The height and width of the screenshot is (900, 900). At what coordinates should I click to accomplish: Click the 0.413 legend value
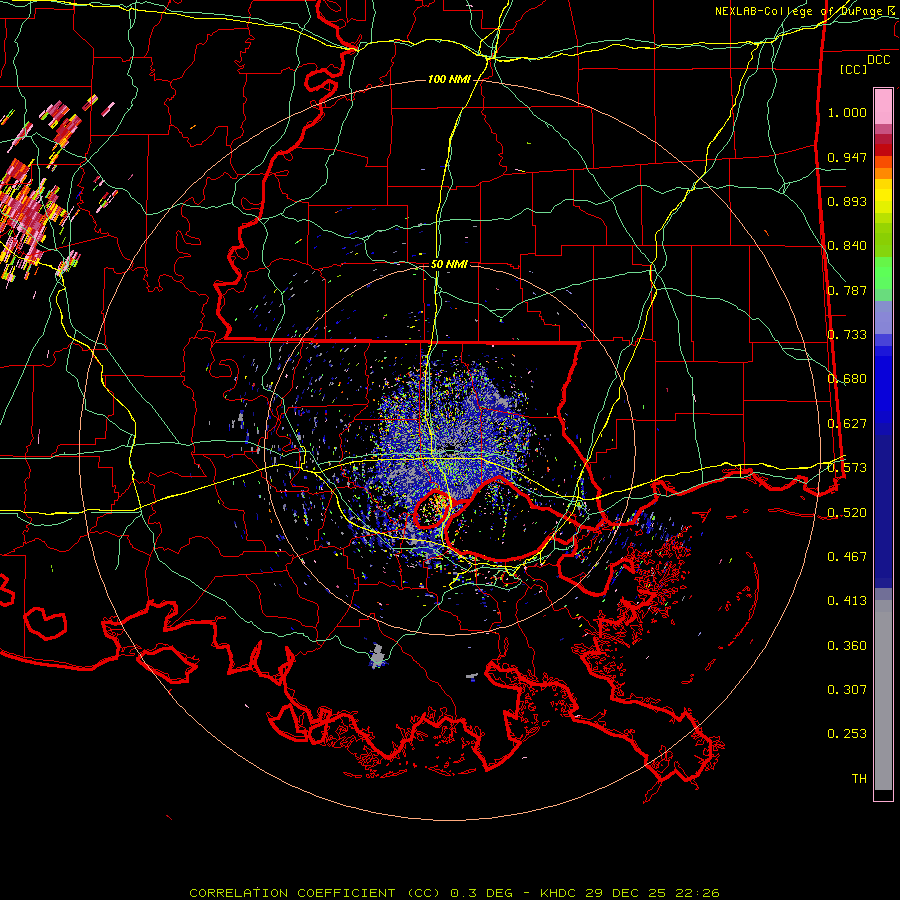tap(847, 601)
